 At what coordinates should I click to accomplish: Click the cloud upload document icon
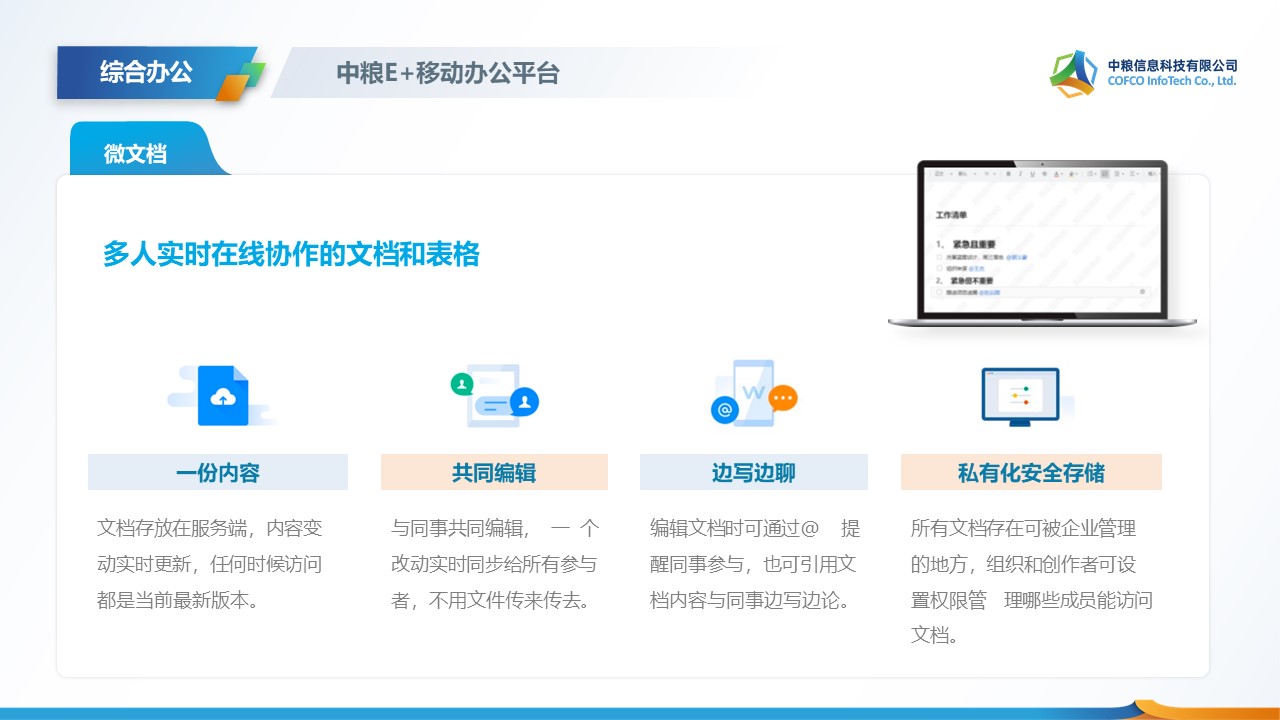pyautogui.click(x=222, y=396)
